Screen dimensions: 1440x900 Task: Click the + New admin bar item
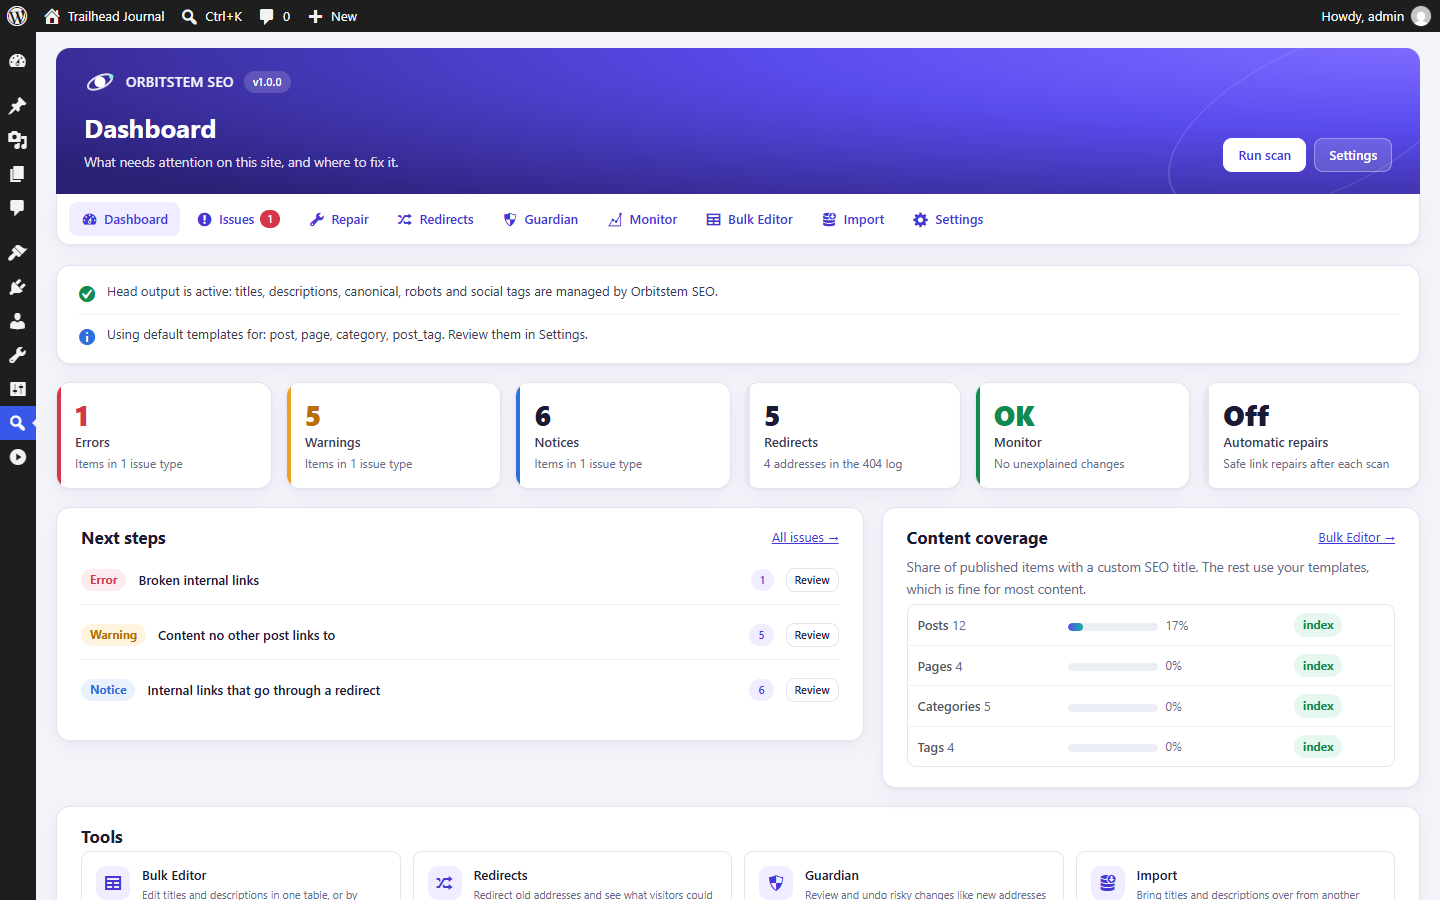click(x=333, y=16)
